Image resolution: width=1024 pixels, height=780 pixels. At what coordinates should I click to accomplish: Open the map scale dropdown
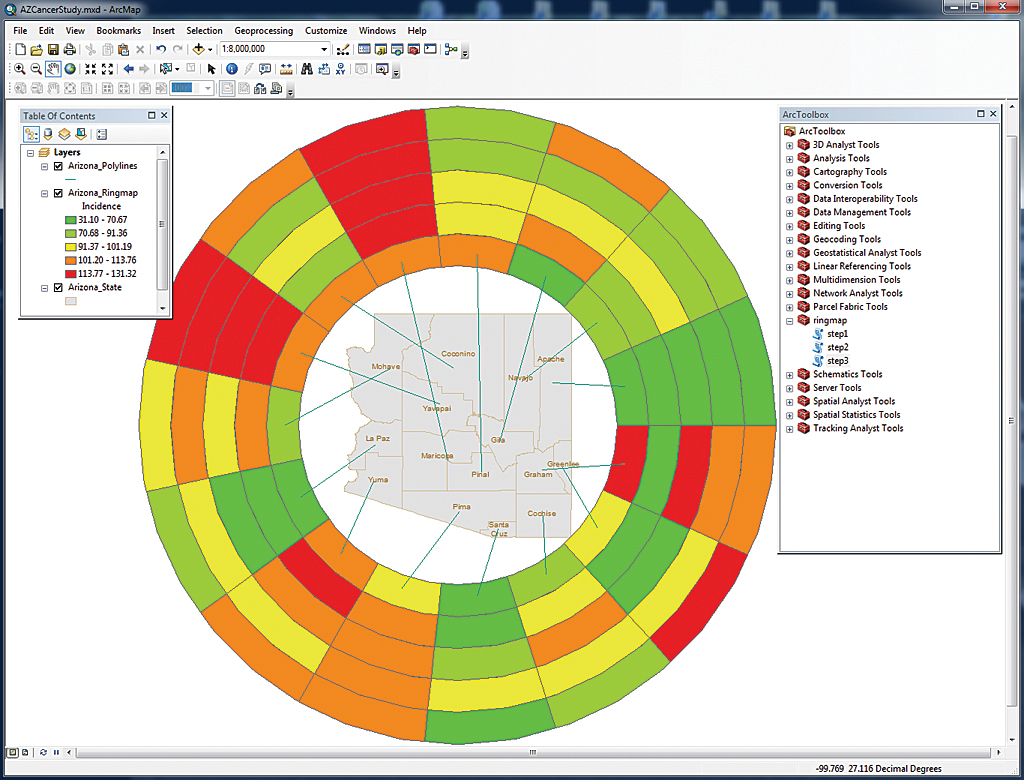coord(324,49)
